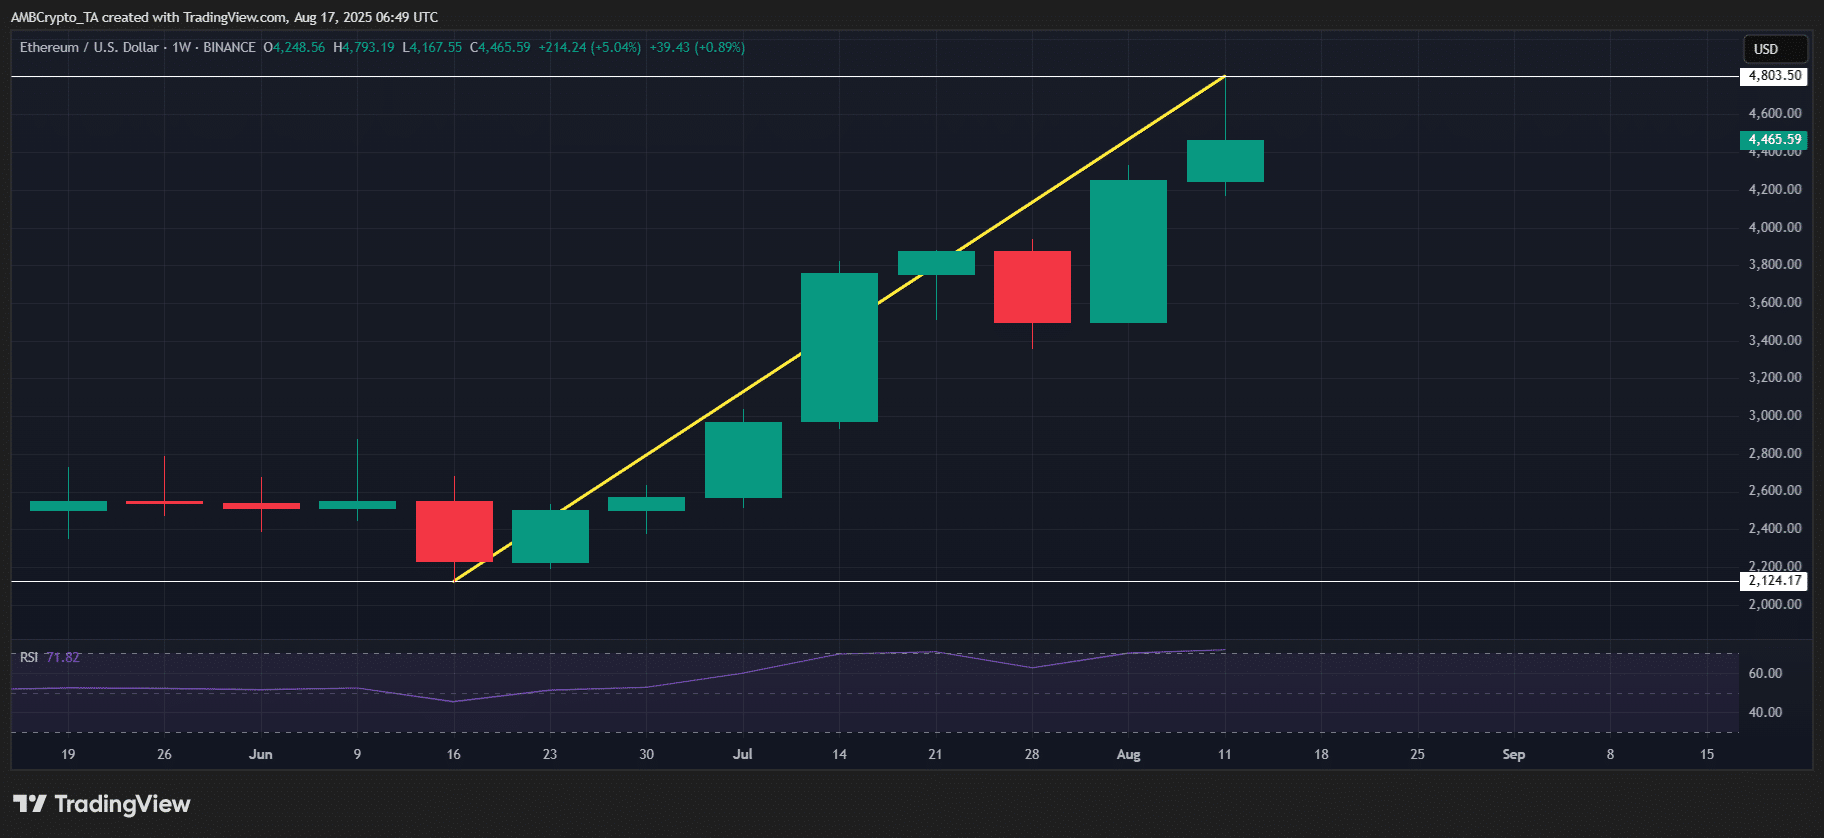1824x838 pixels.
Task: Click the green 4,465.59 current price tag
Action: 1774,140
